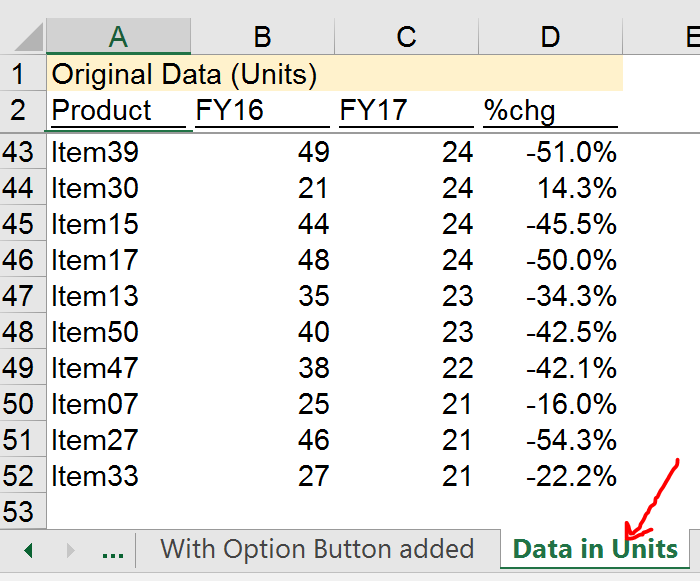
Task: Switch to With Option Button added tab
Action: 316,549
